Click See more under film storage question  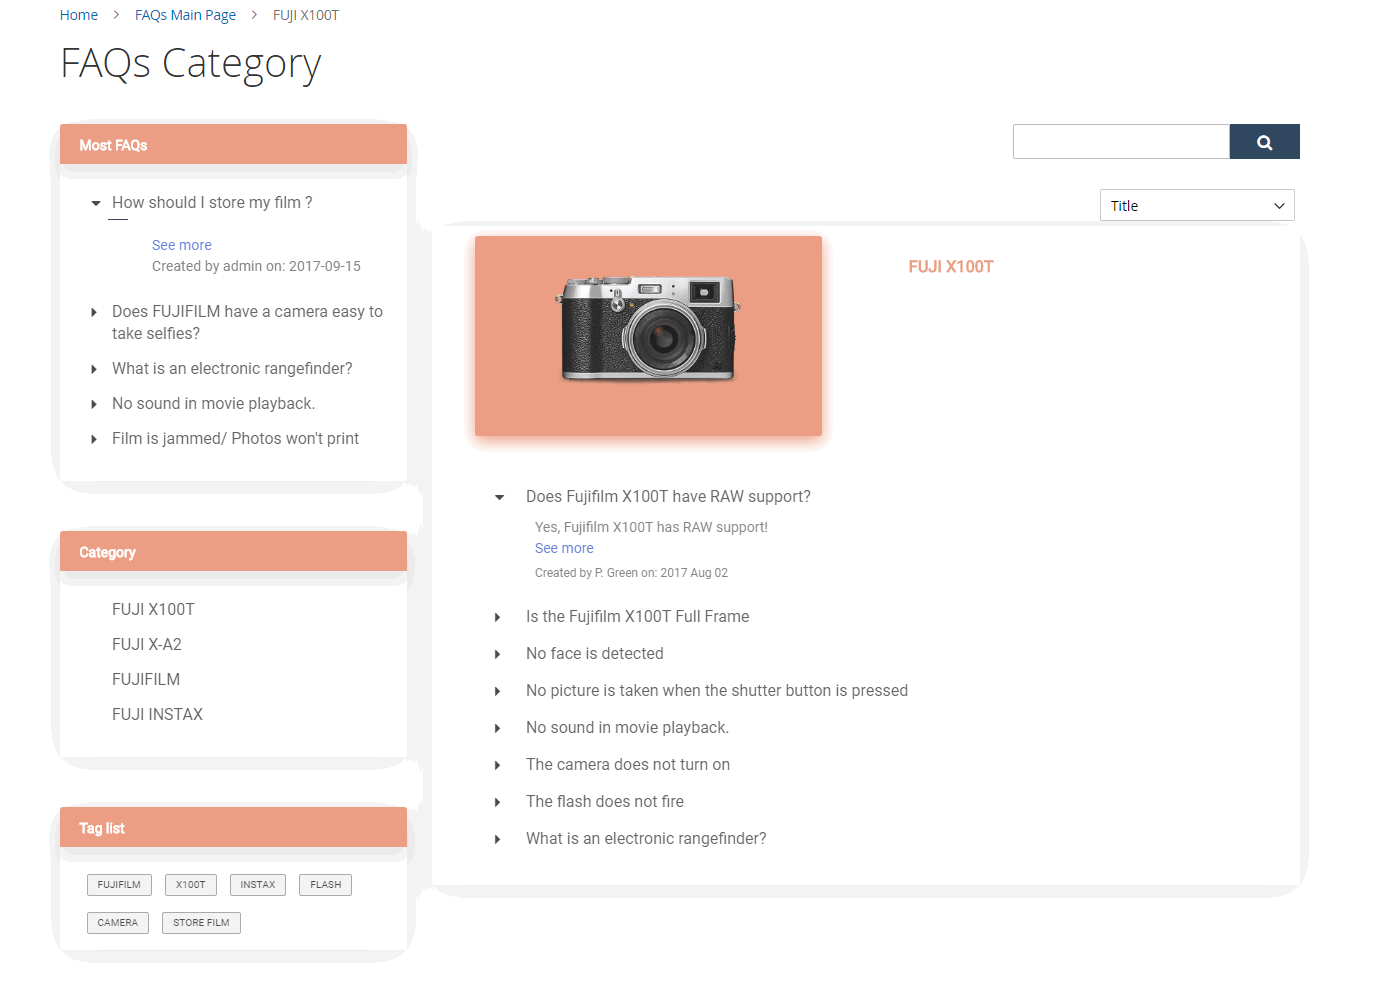181,245
